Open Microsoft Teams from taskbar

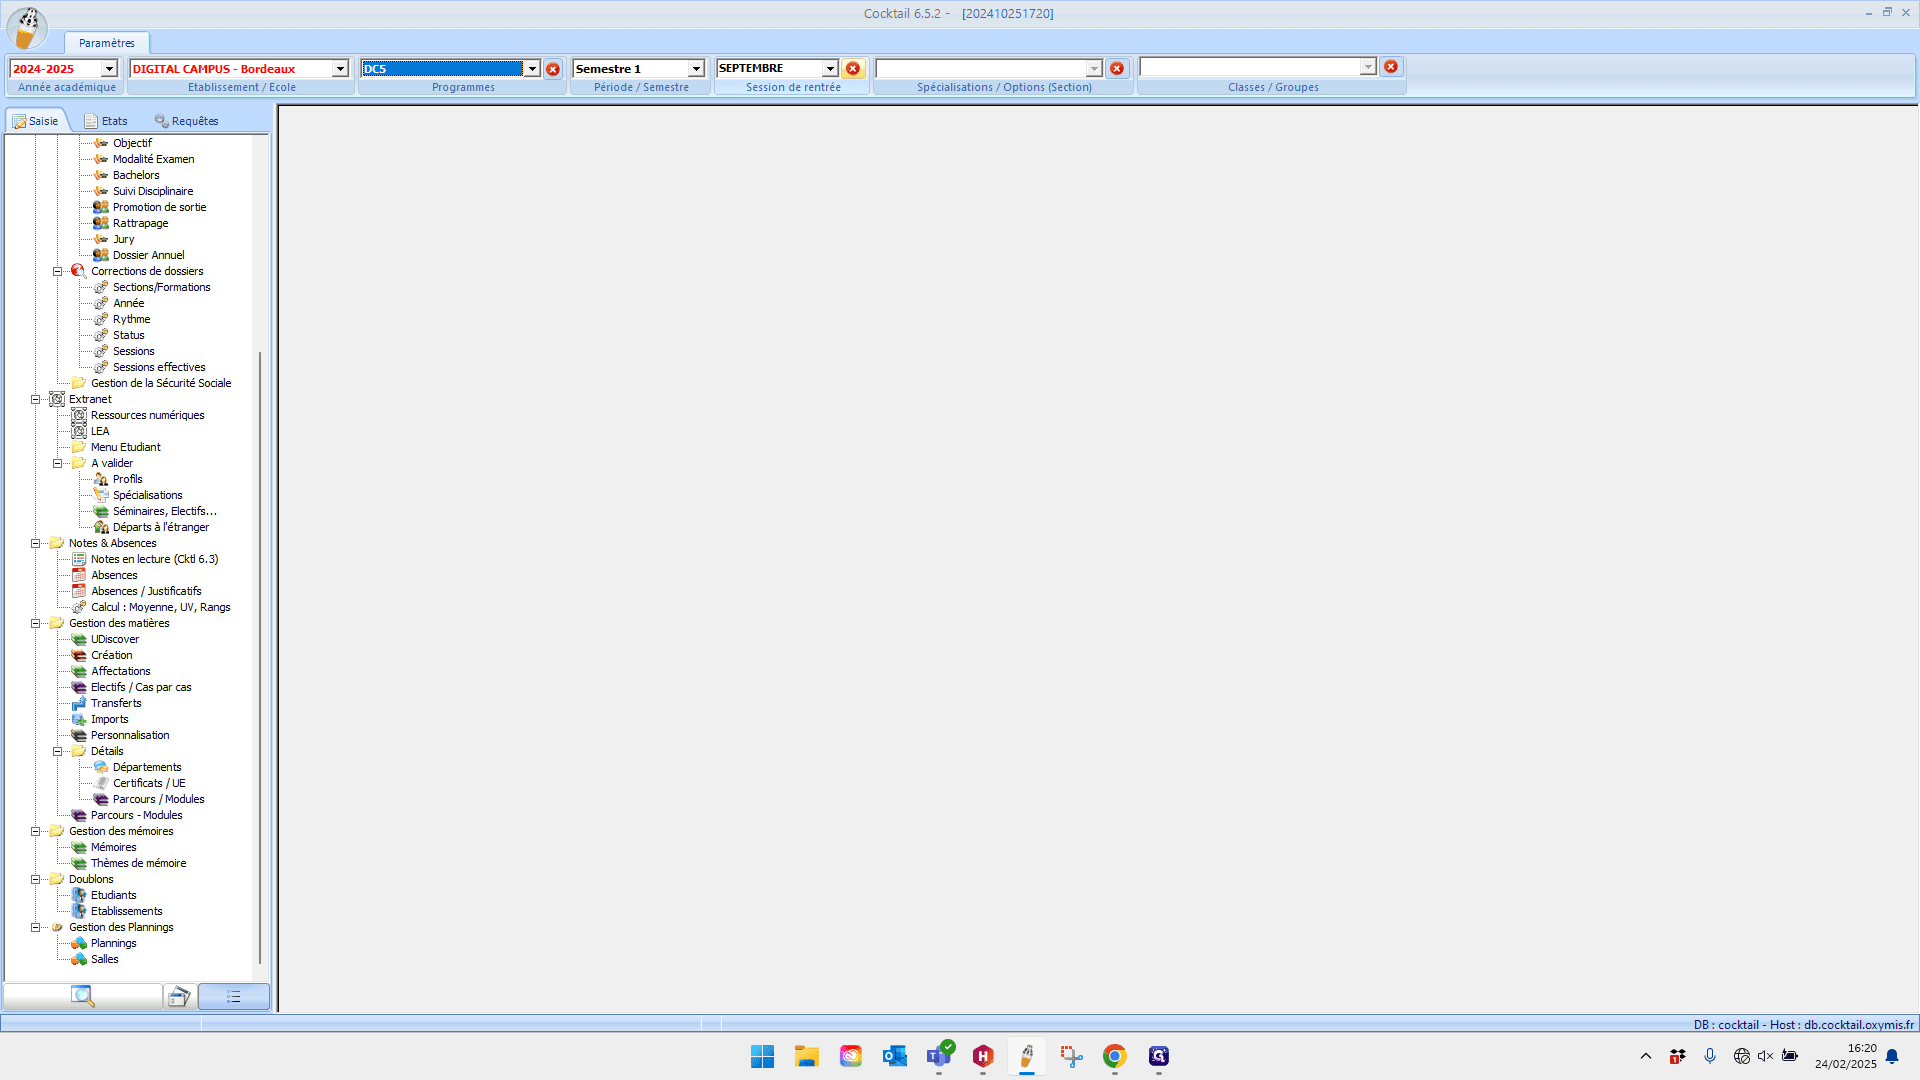[939, 1056]
